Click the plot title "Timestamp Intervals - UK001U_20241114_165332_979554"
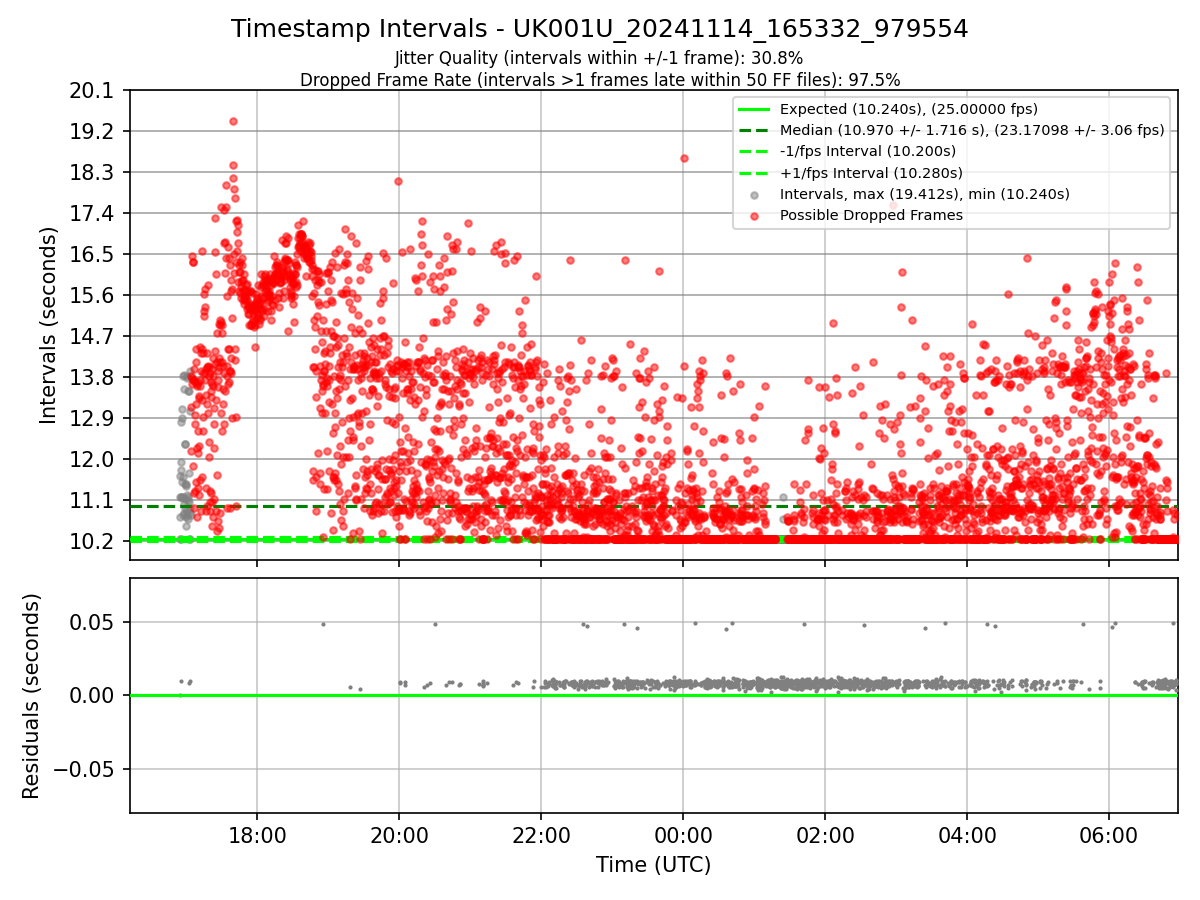1200x900 pixels. (x=600, y=29)
